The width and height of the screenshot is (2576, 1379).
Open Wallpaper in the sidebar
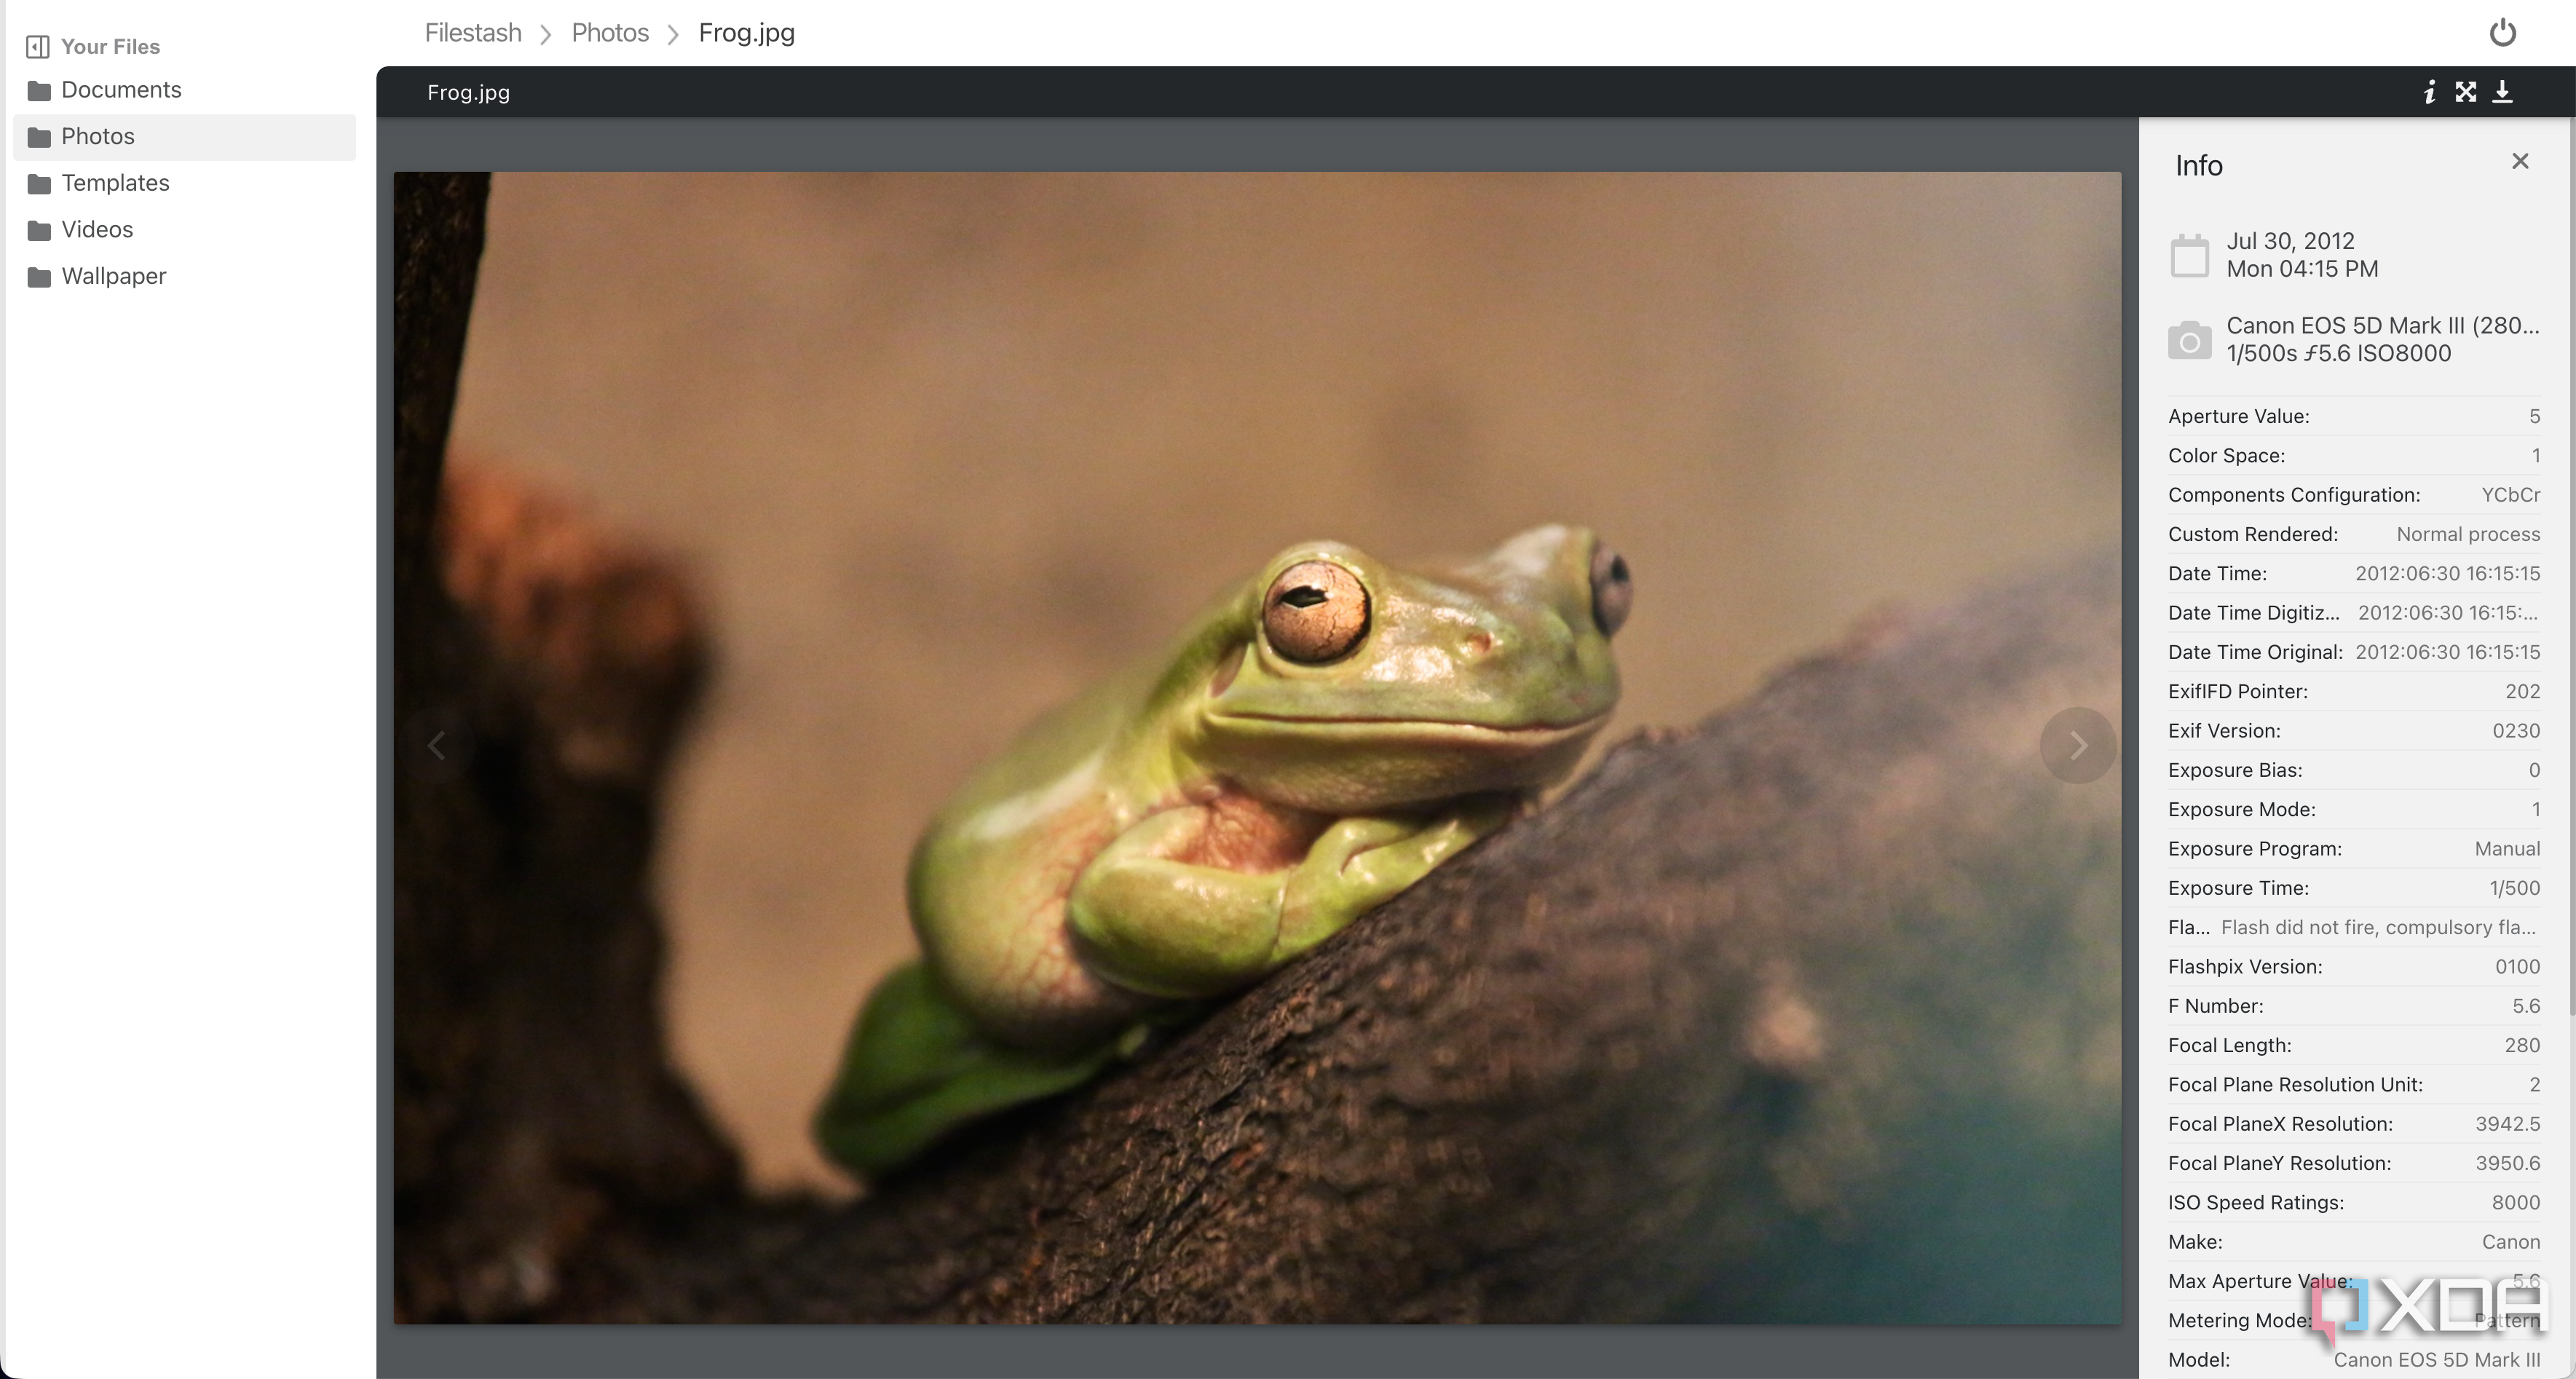(184, 276)
